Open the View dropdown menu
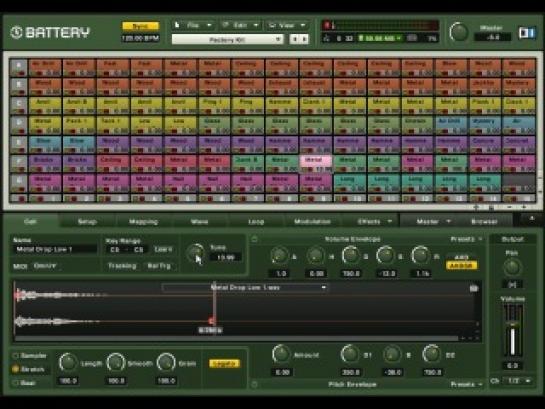This screenshot has width=545, height=409. tap(287, 25)
